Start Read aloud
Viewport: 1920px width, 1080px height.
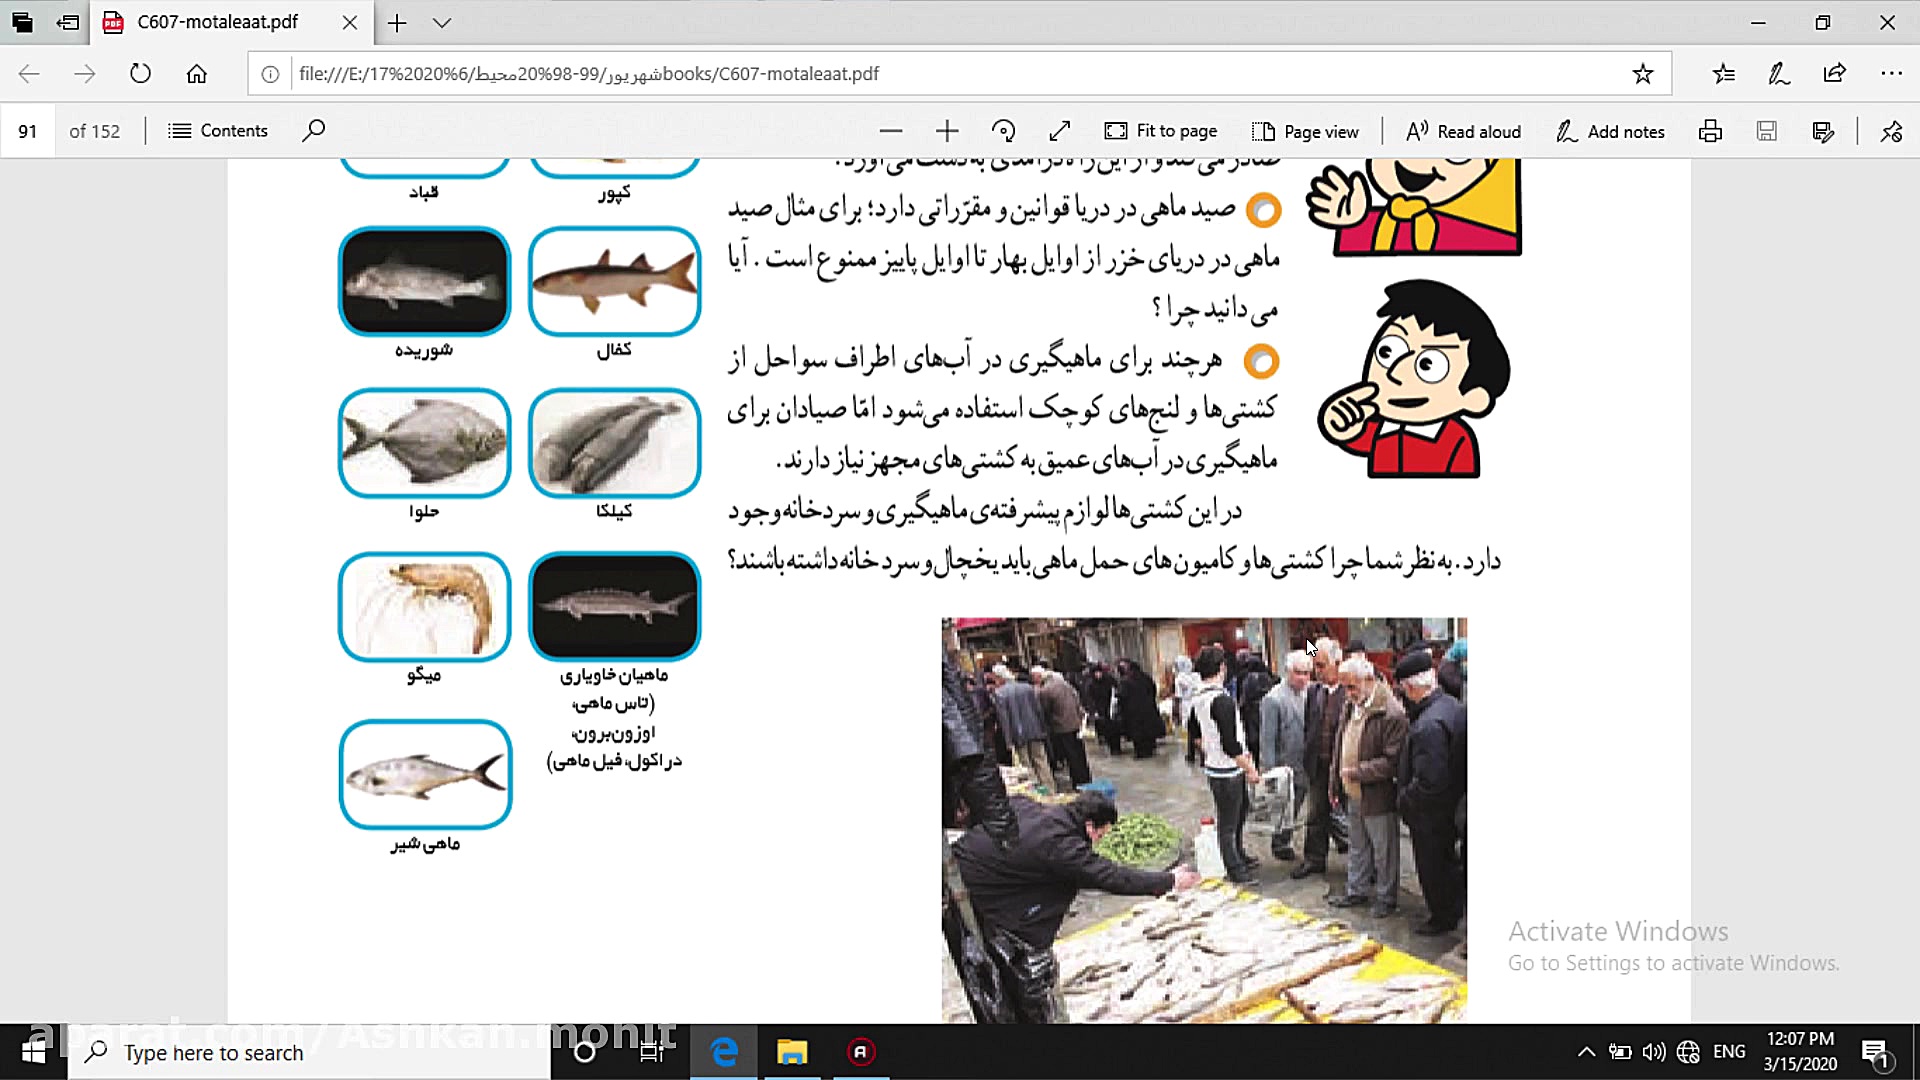coord(1463,131)
